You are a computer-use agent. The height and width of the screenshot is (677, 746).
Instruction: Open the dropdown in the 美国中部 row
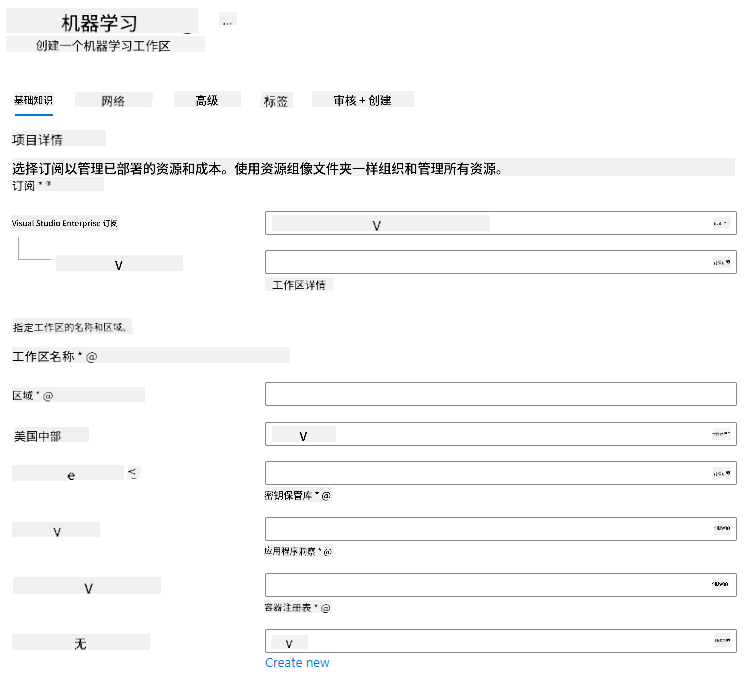tap(501, 434)
